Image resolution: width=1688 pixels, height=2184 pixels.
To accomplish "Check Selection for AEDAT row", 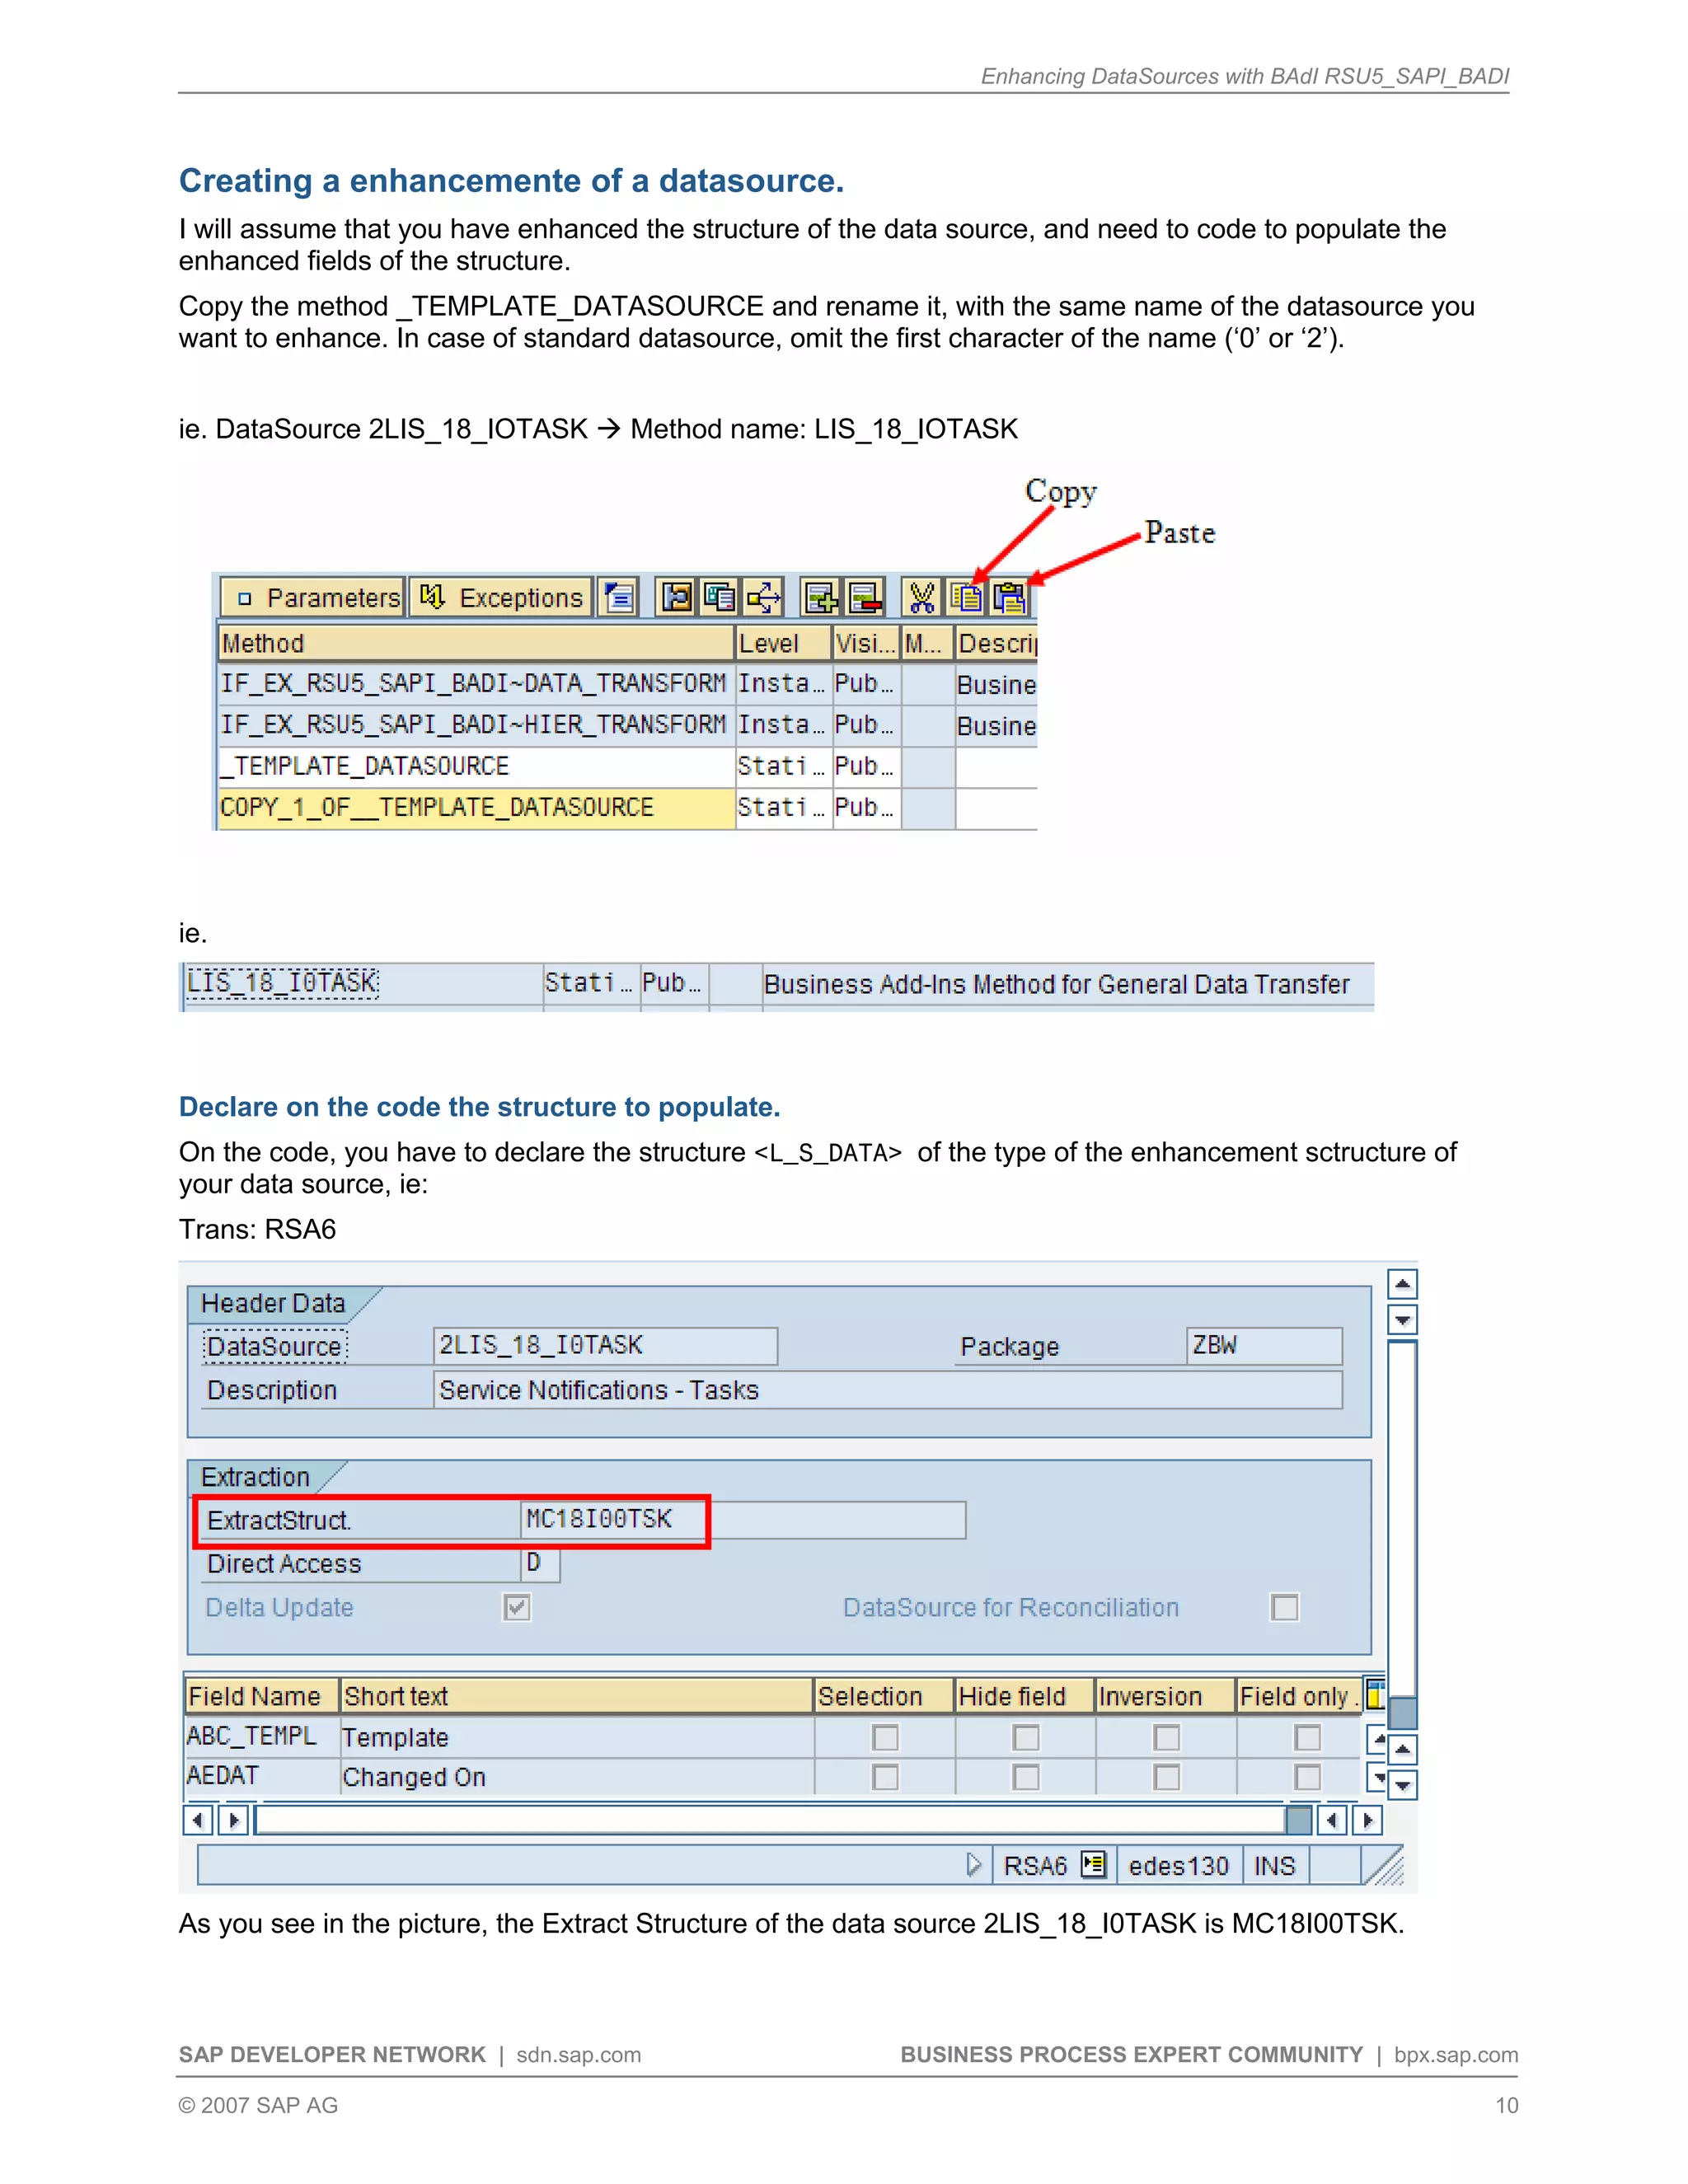I will [x=885, y=1777].
